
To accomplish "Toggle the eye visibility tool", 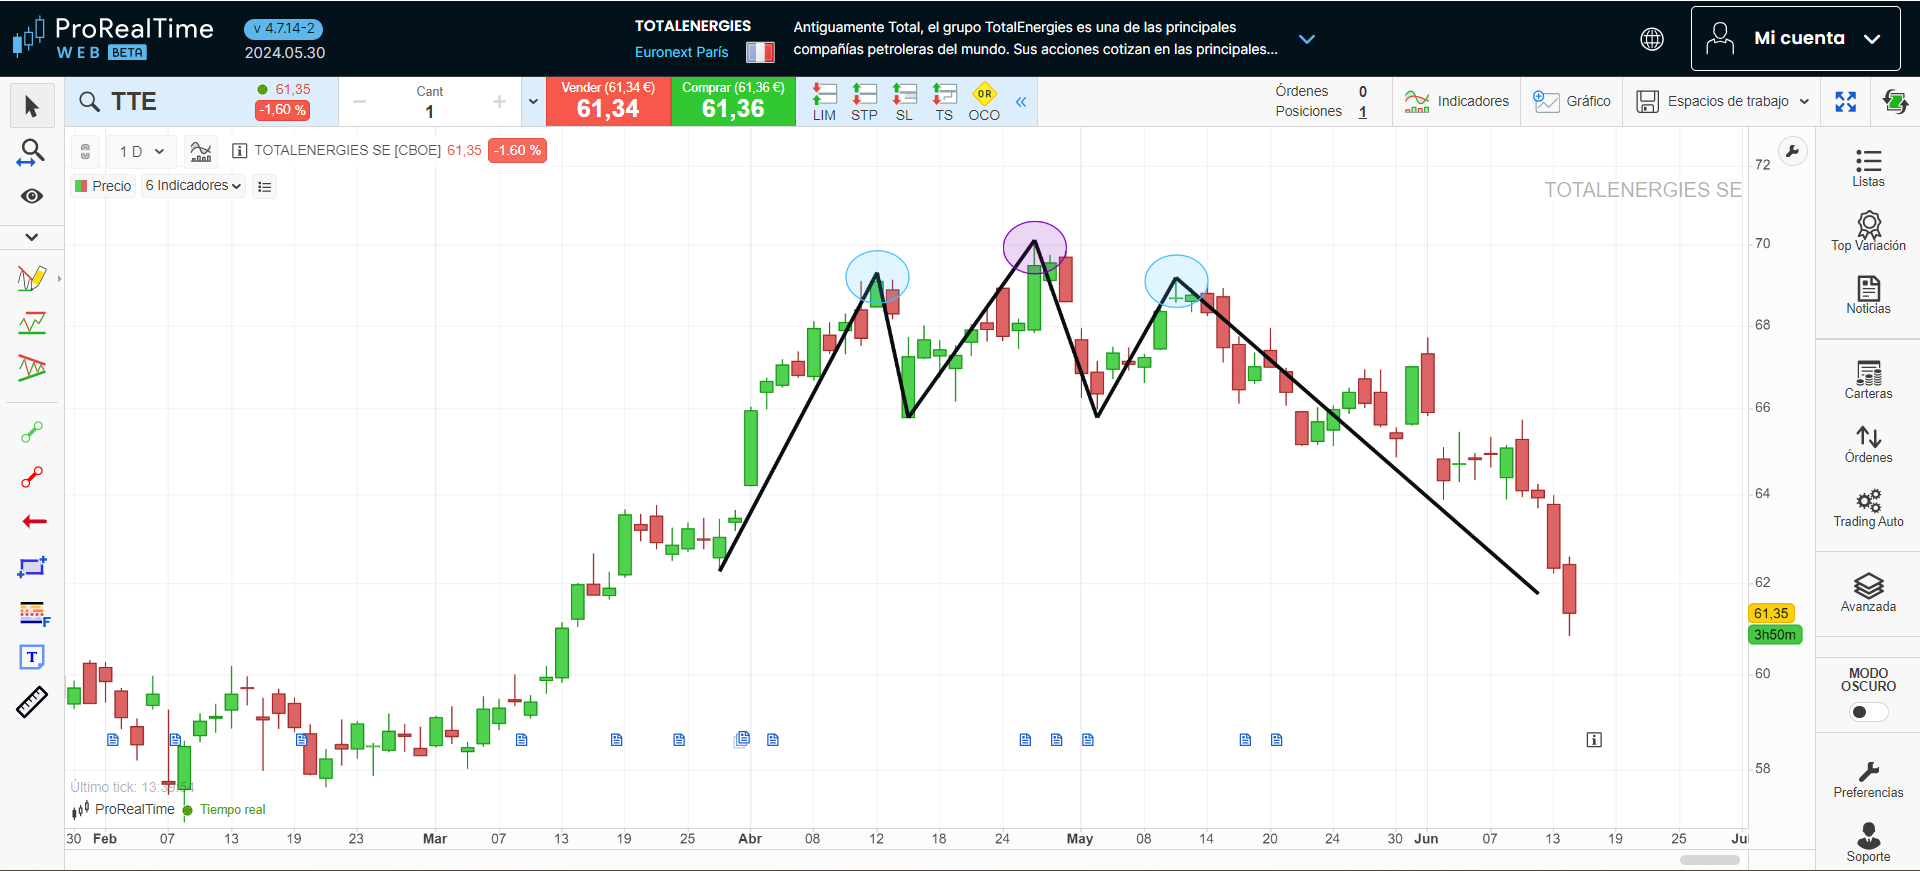I will [x=32, y=196].
